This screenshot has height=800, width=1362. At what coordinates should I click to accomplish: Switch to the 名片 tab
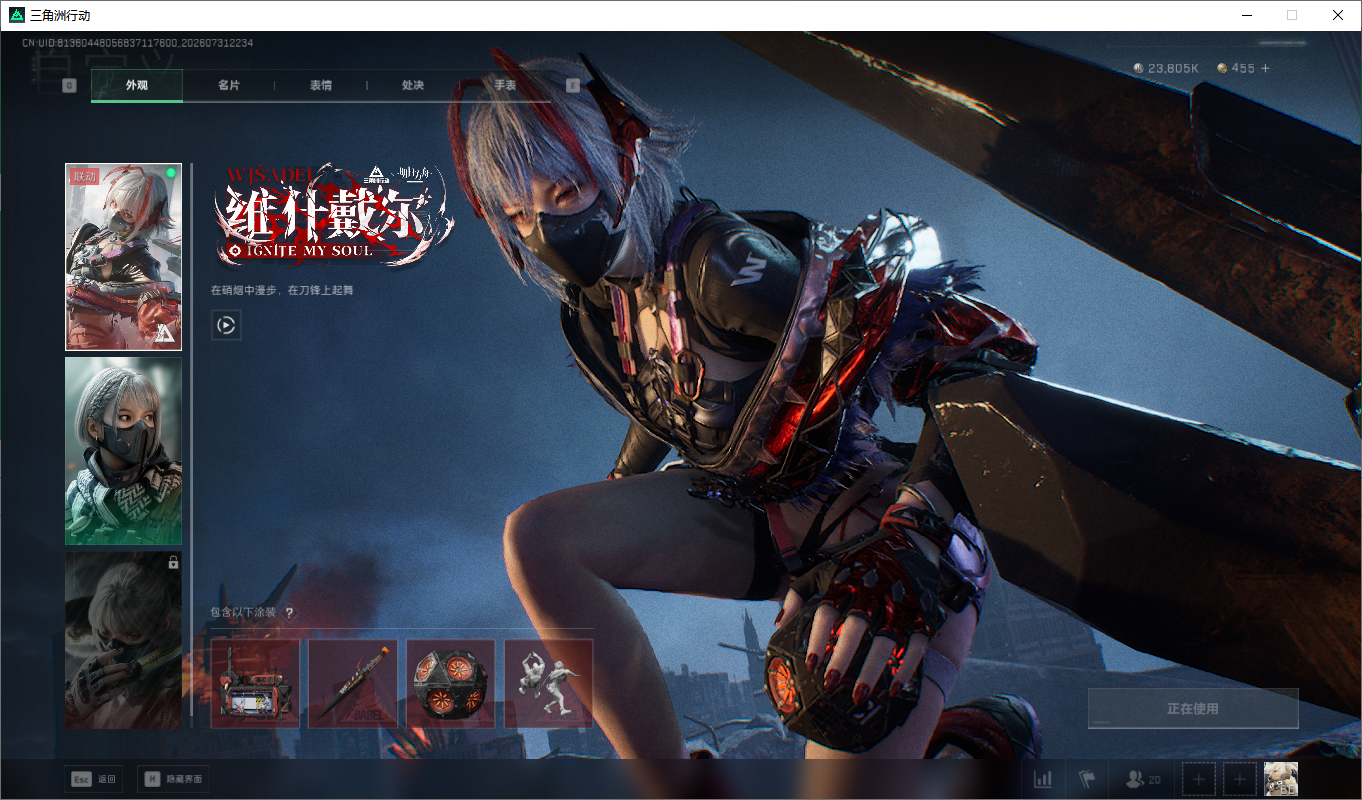click(x=229, y=86)
